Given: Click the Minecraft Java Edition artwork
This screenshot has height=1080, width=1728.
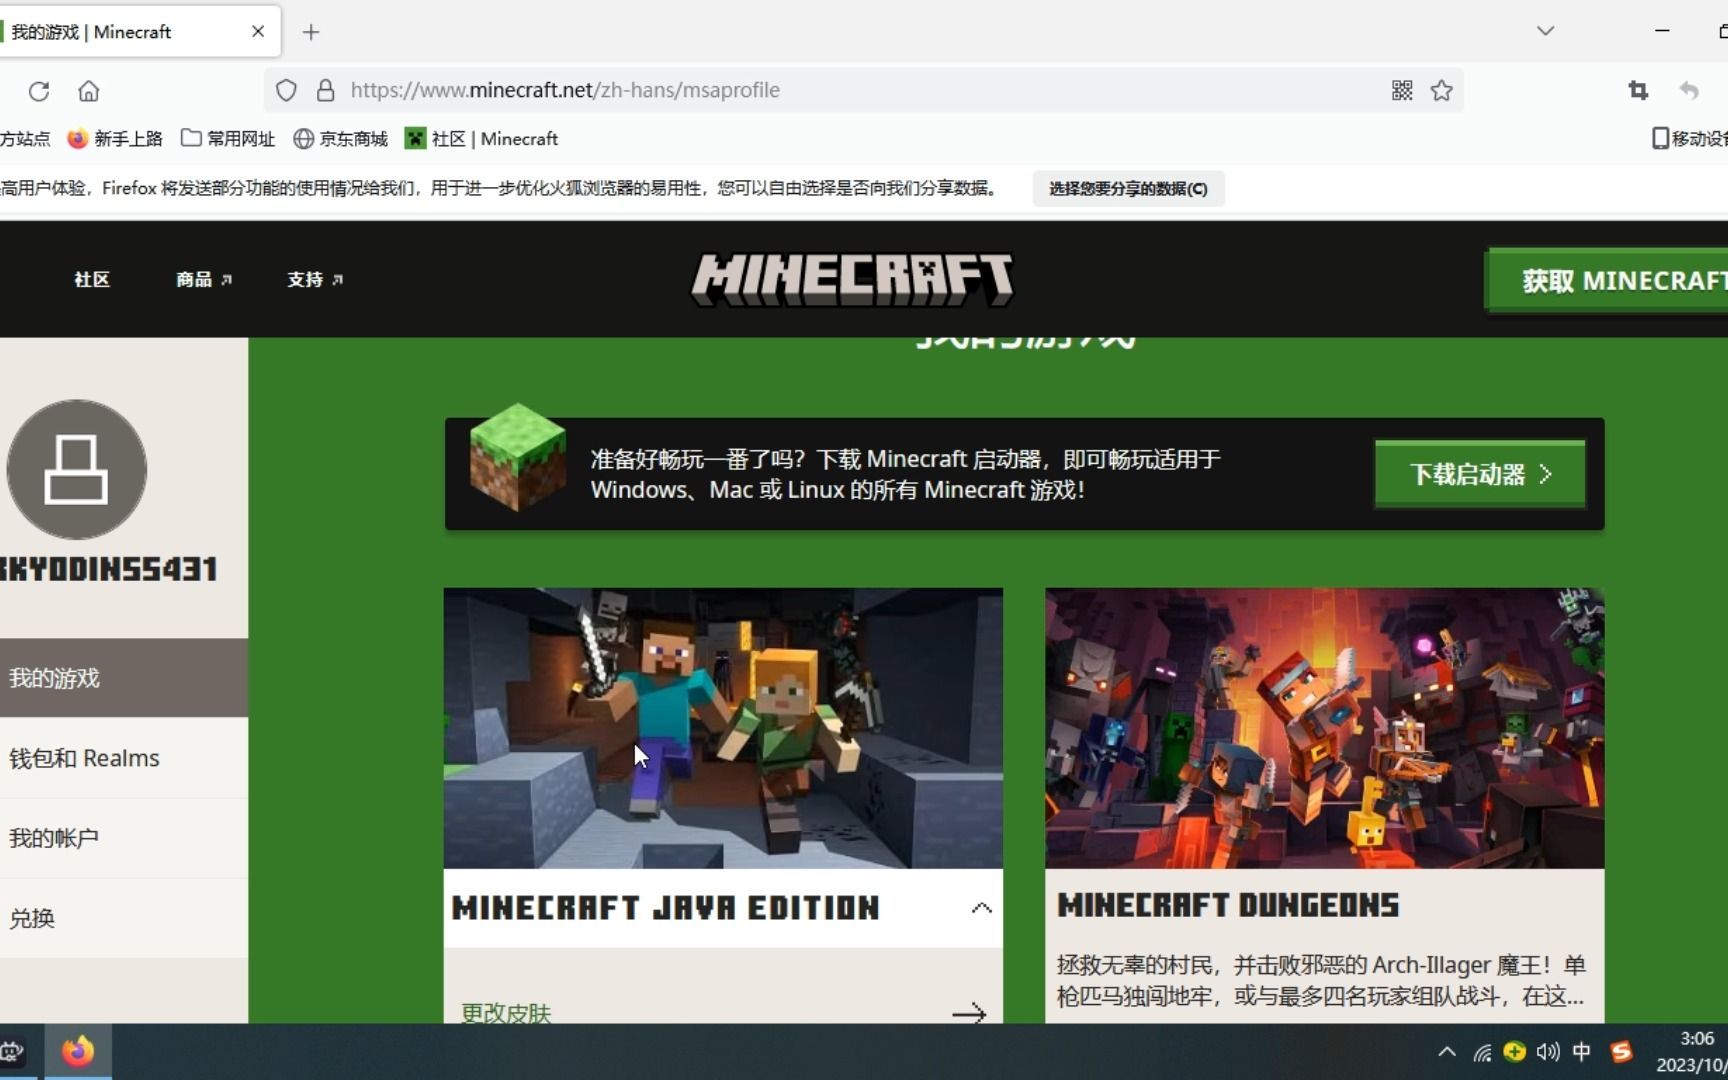Looking at the screenshot, I should (x=723, y=728).
